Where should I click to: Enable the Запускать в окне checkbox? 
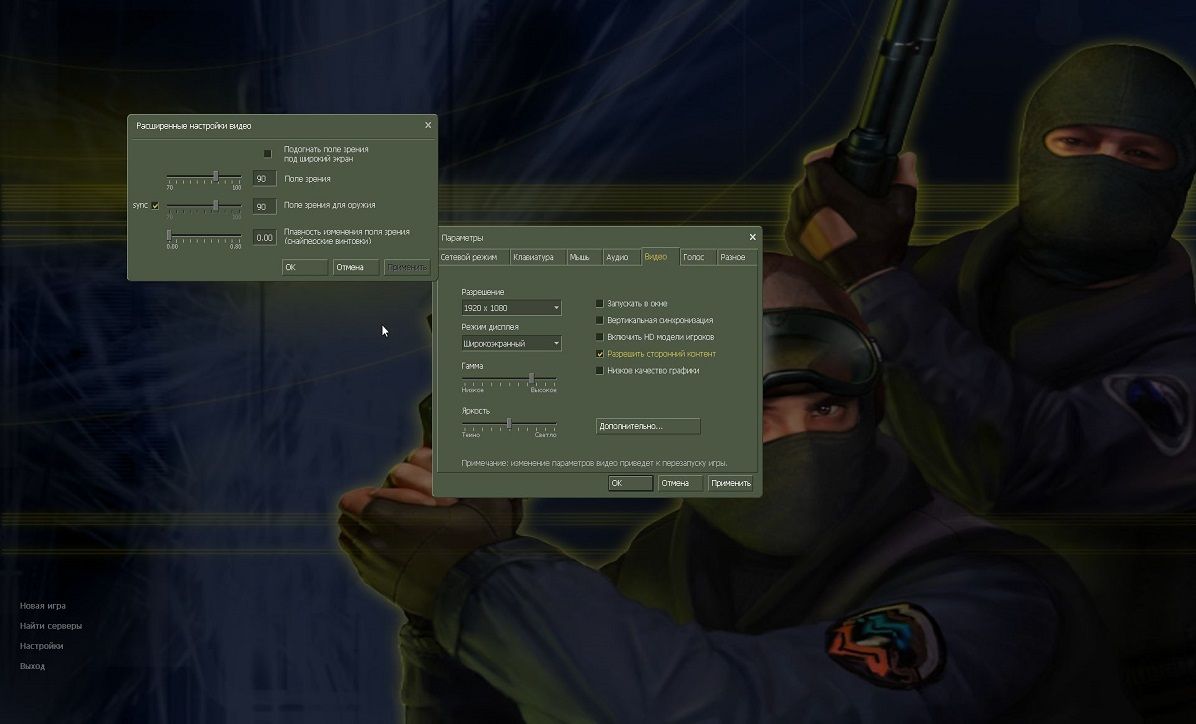[x=600, y=303]
